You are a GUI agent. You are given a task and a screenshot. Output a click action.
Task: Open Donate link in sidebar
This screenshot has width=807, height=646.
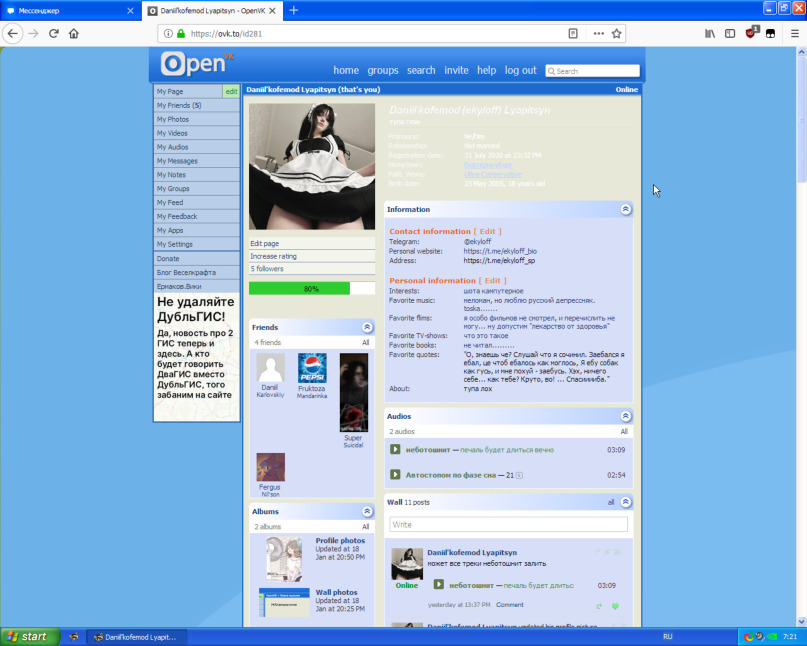click(x=197, y=258)
